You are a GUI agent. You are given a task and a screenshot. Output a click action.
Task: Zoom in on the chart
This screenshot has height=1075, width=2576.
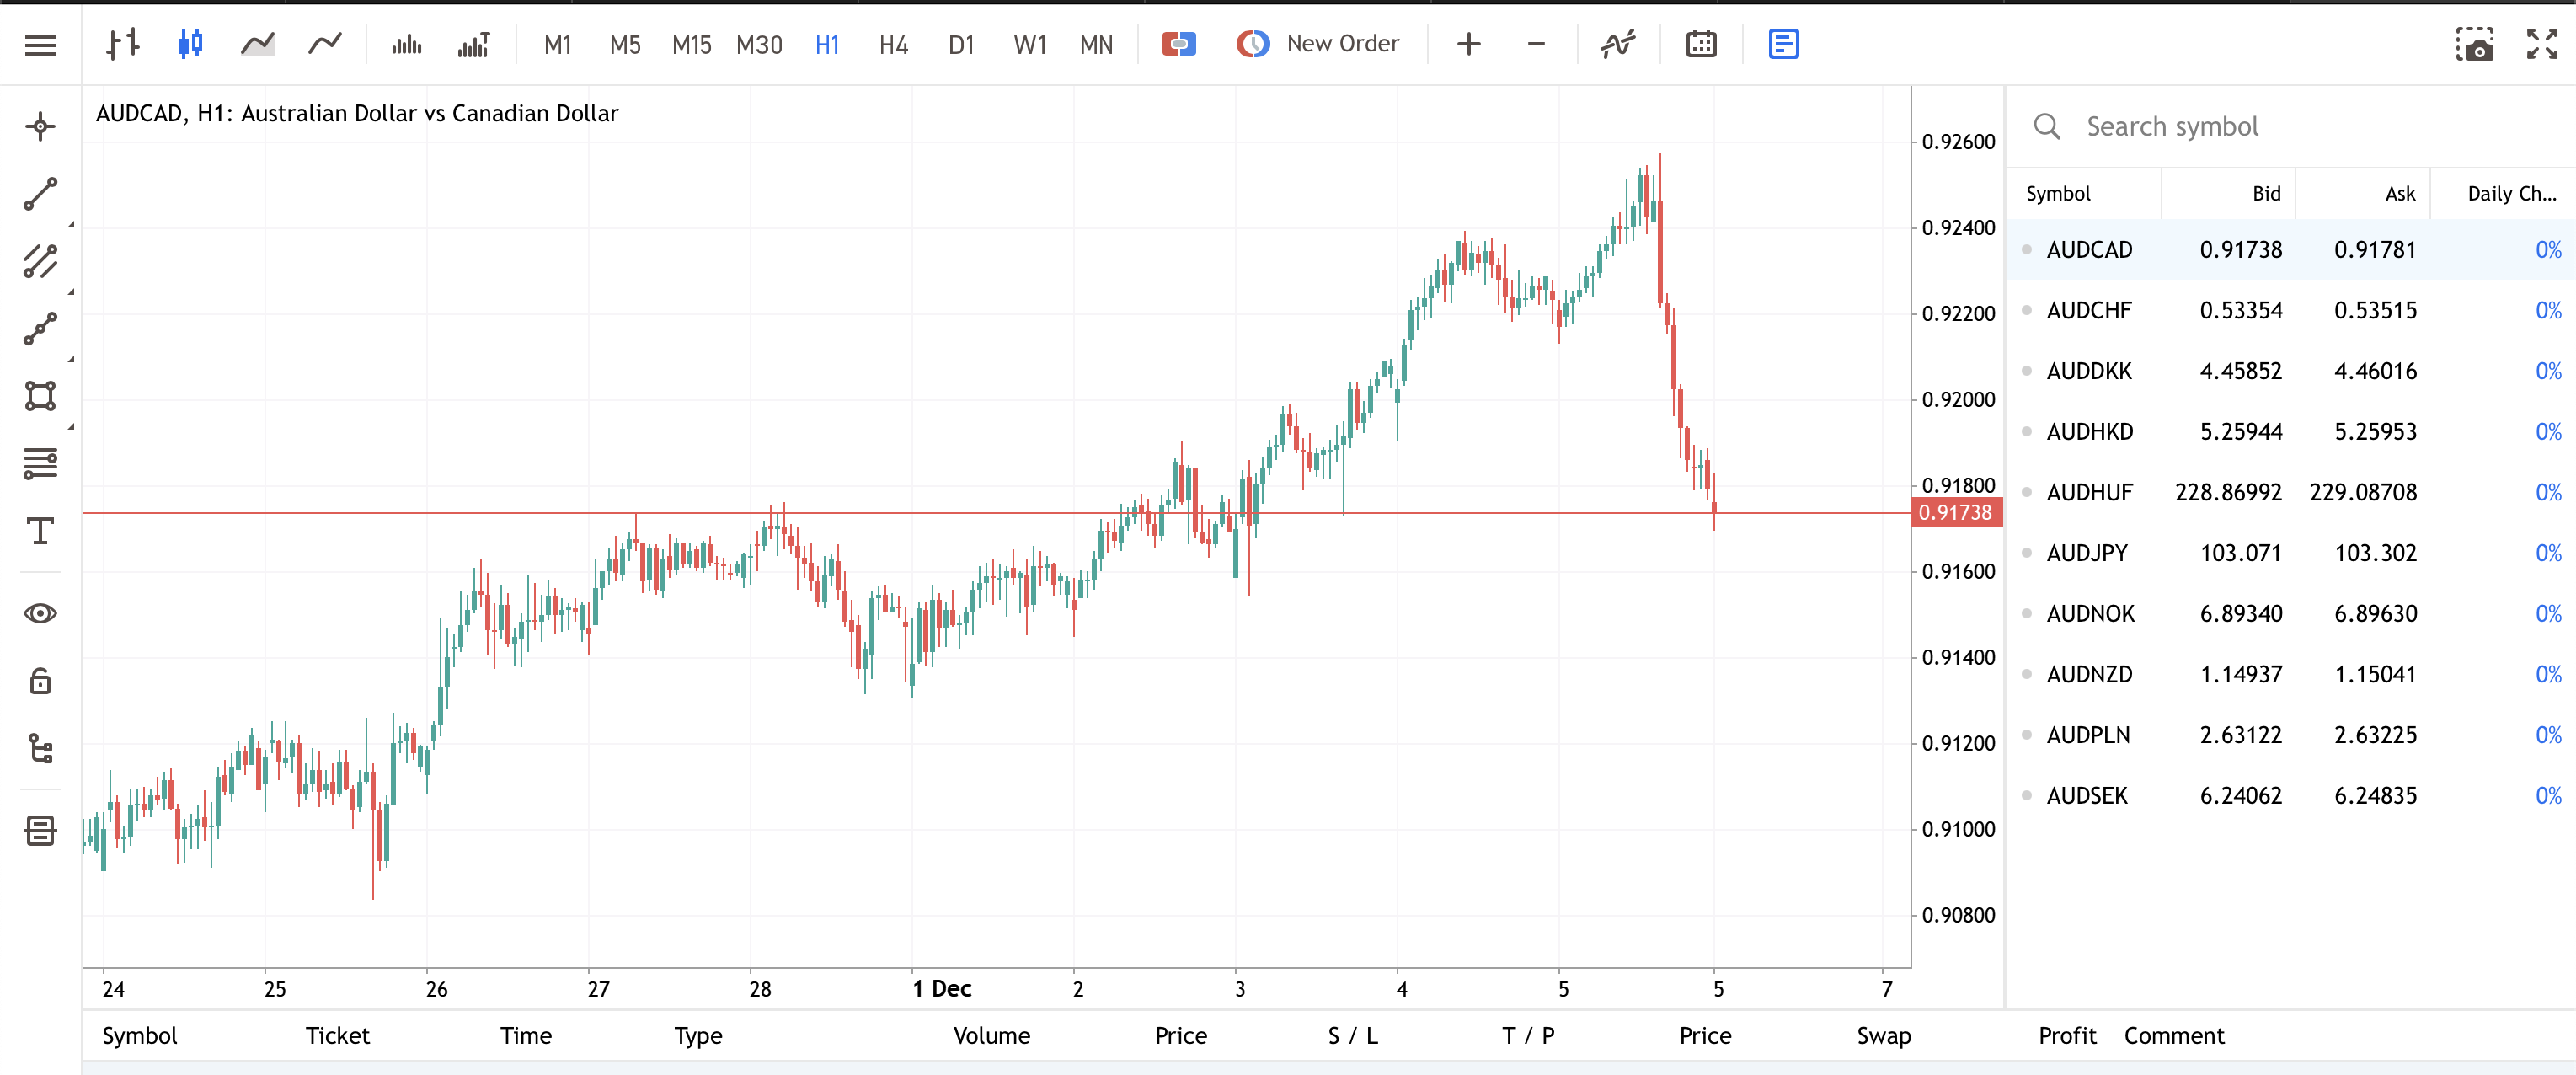click(1468, 44)
